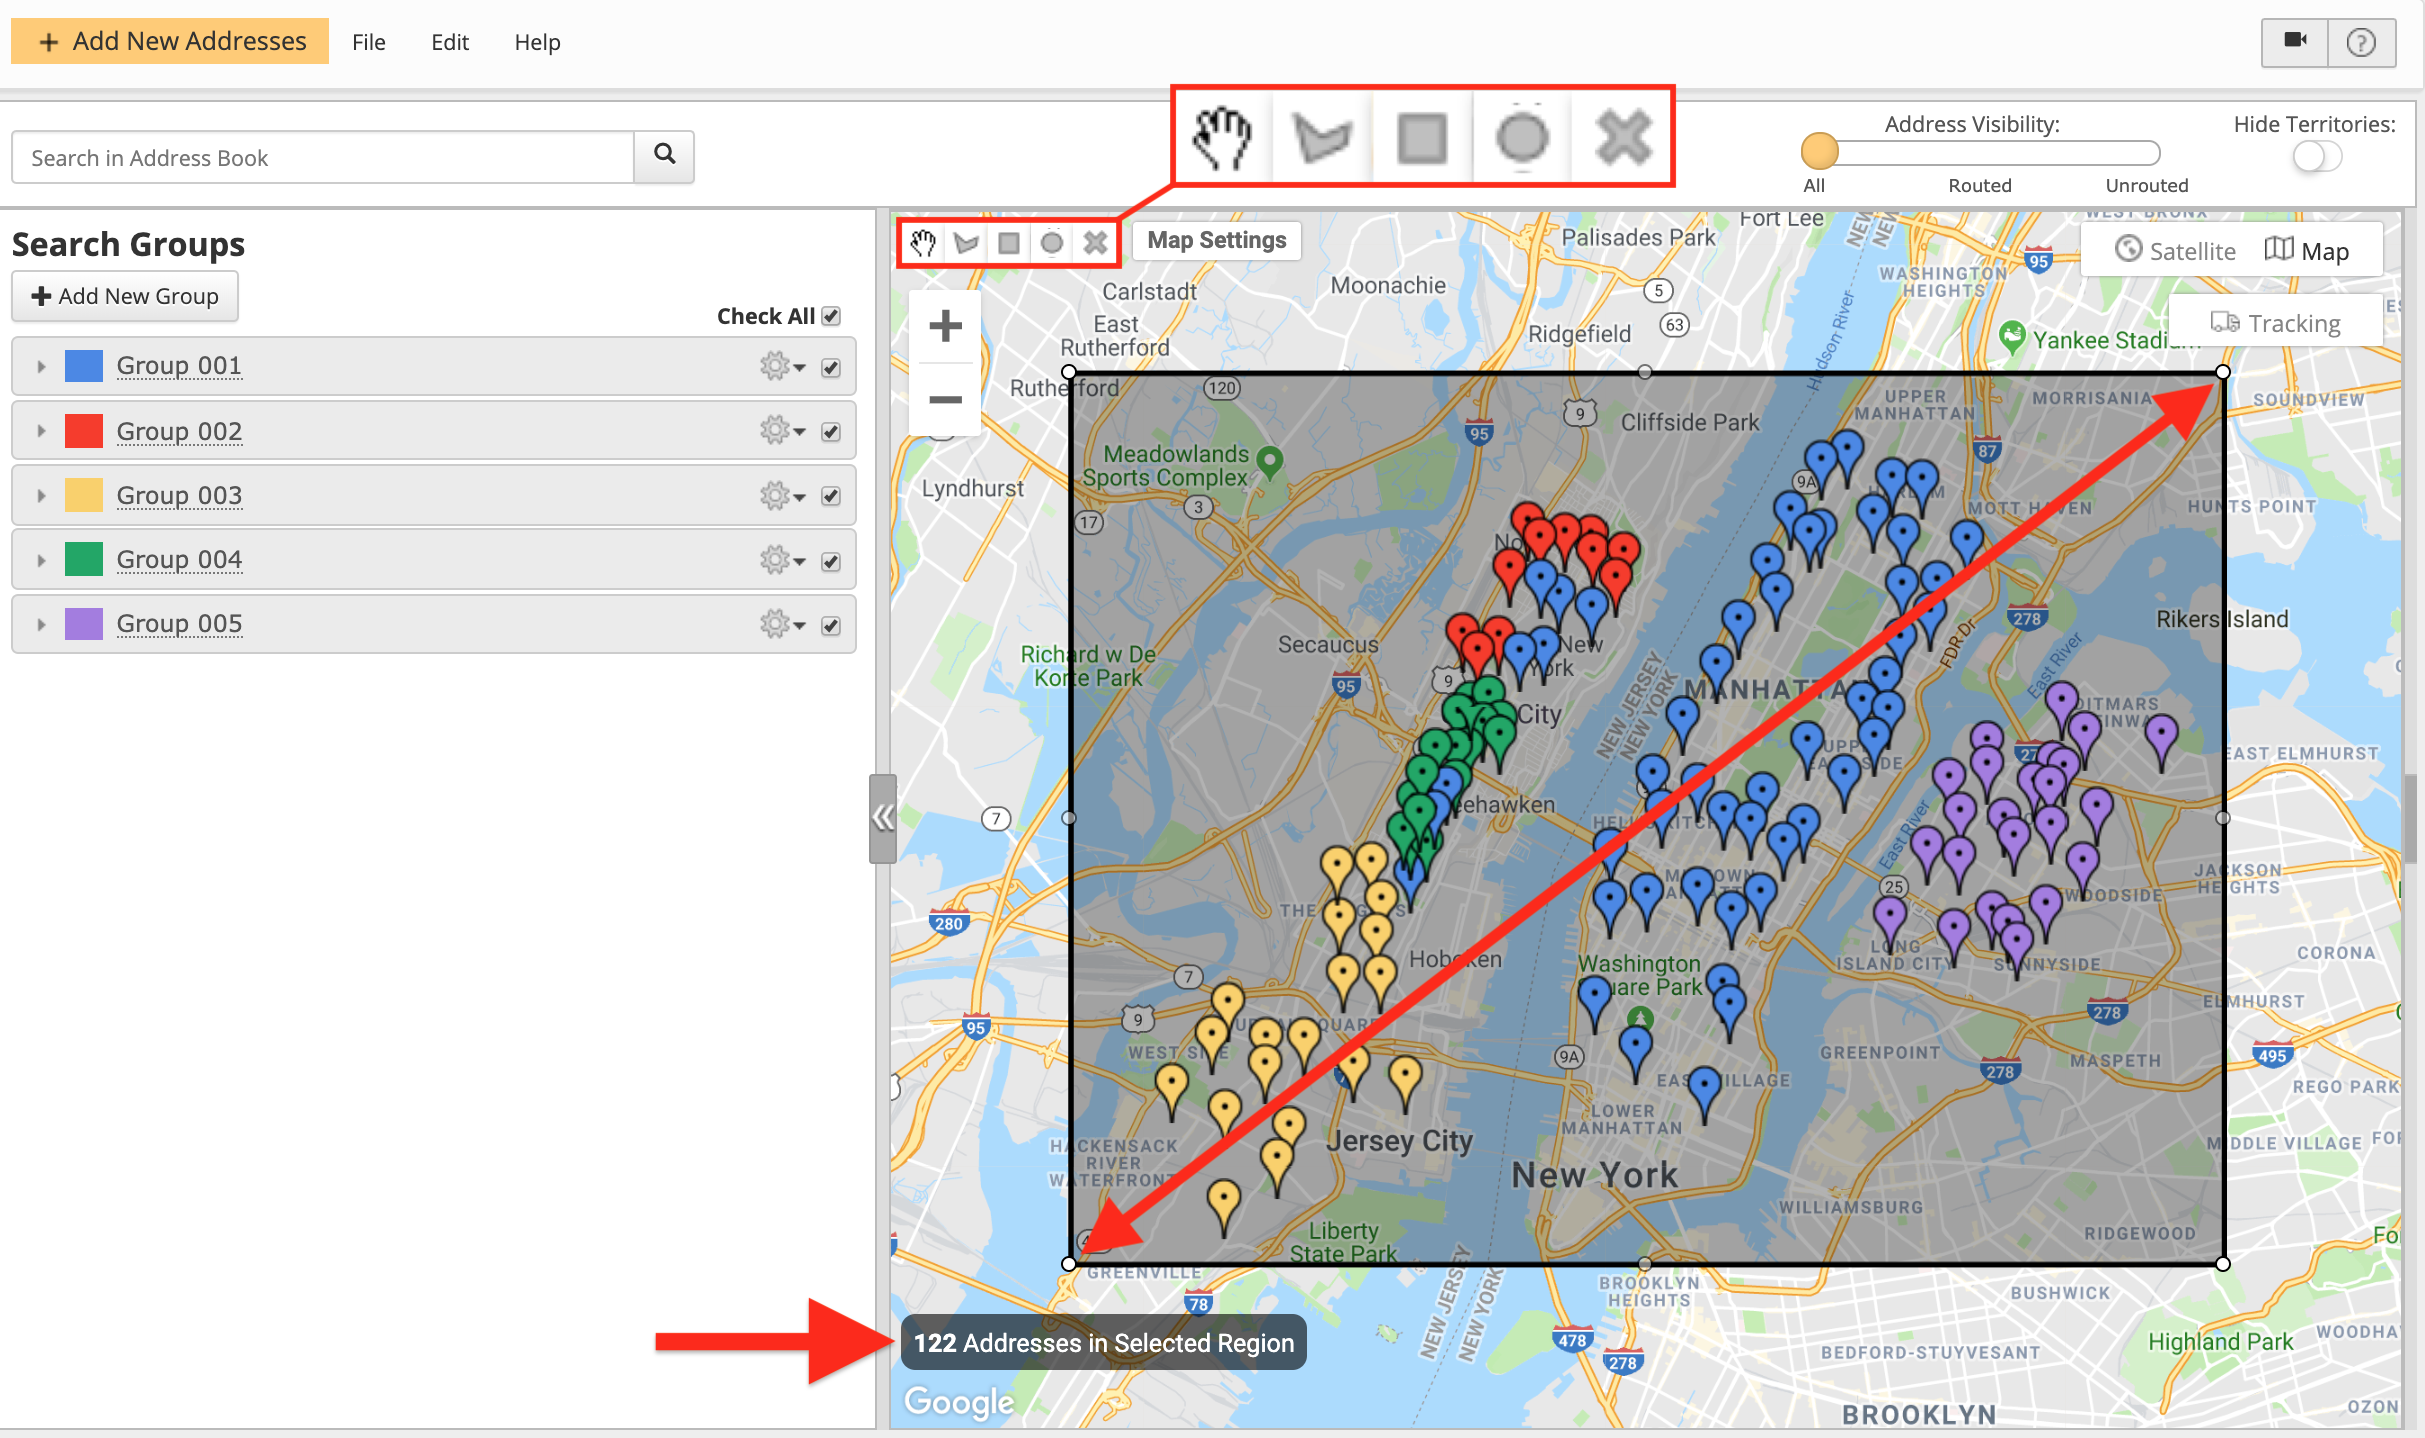Uncheck the Check All checkbox
This screenshot has height=1438, width=2425.
point(831,316)
